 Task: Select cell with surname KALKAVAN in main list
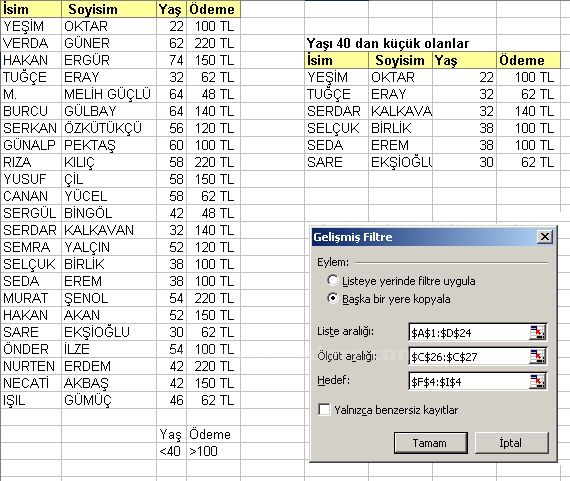coord(109,230)
